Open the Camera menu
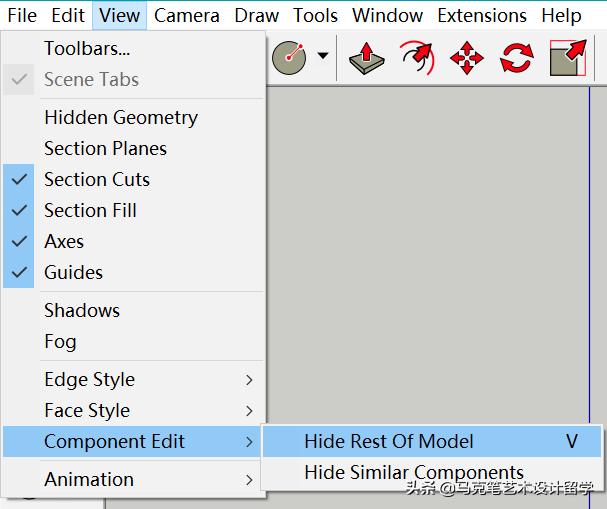 (187, 16)
